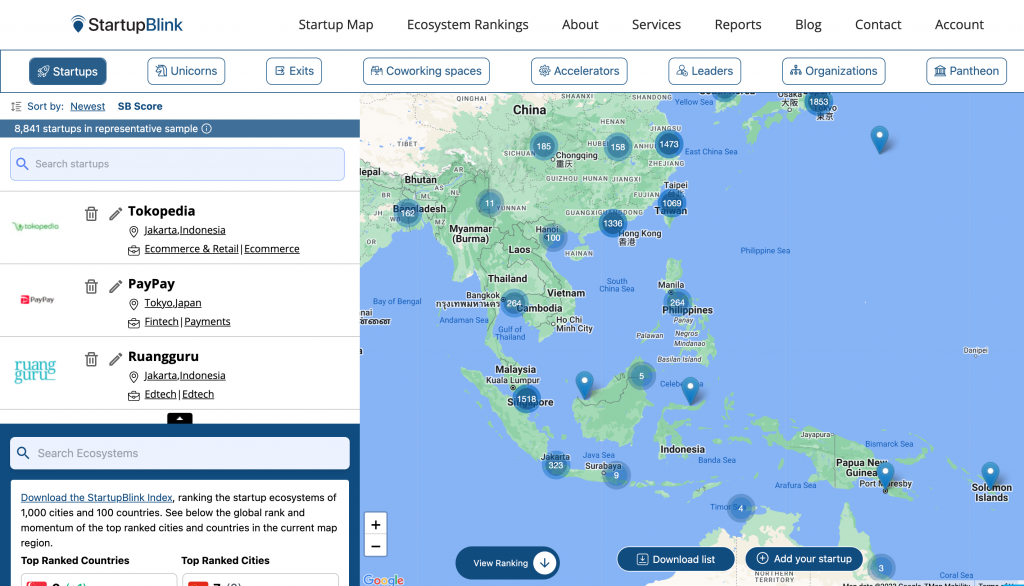Open the Ecosystem Rankings menu
Viewport: 1024px width, 586px height.
pyautogui.click(x=467, y=24)
